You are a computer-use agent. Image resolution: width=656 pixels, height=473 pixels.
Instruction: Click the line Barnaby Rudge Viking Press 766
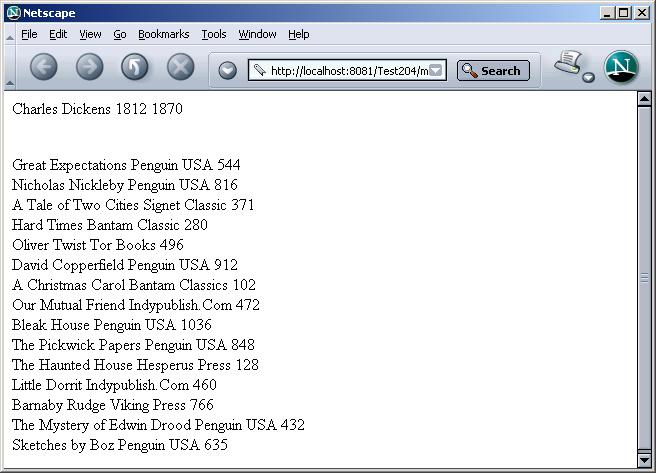(x=113, y=405)
